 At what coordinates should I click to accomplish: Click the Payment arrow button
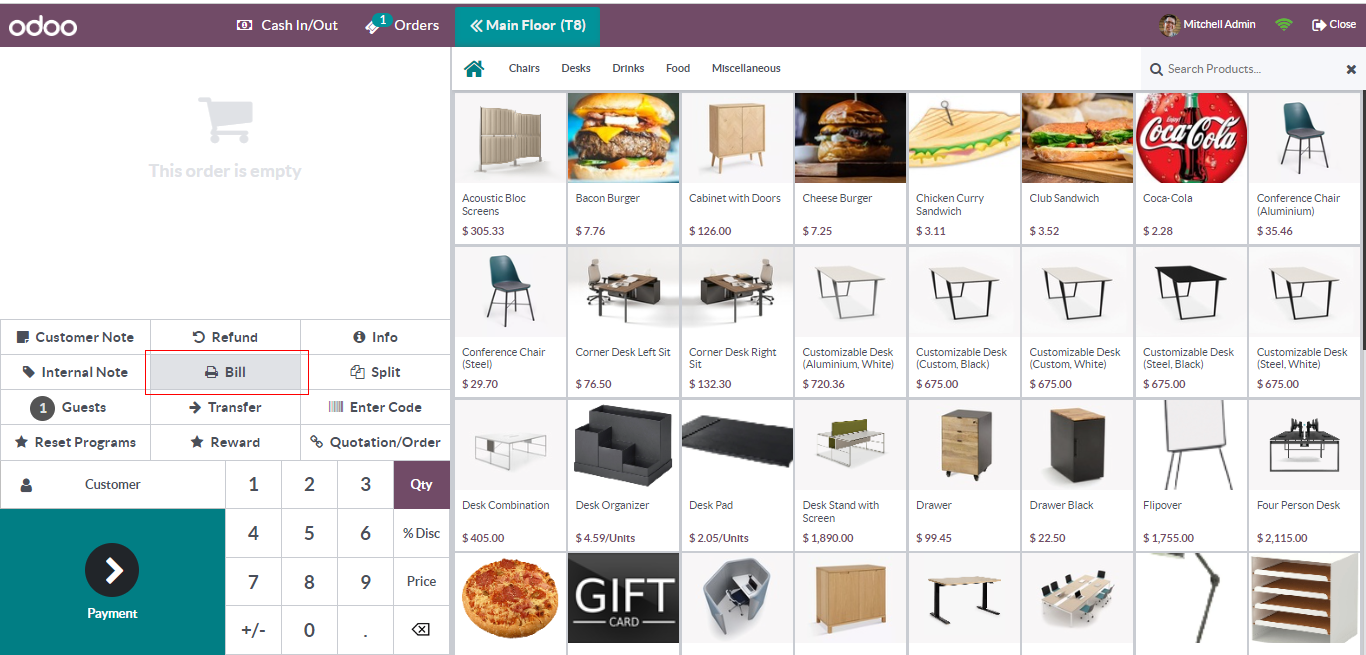tap(112, 570)
